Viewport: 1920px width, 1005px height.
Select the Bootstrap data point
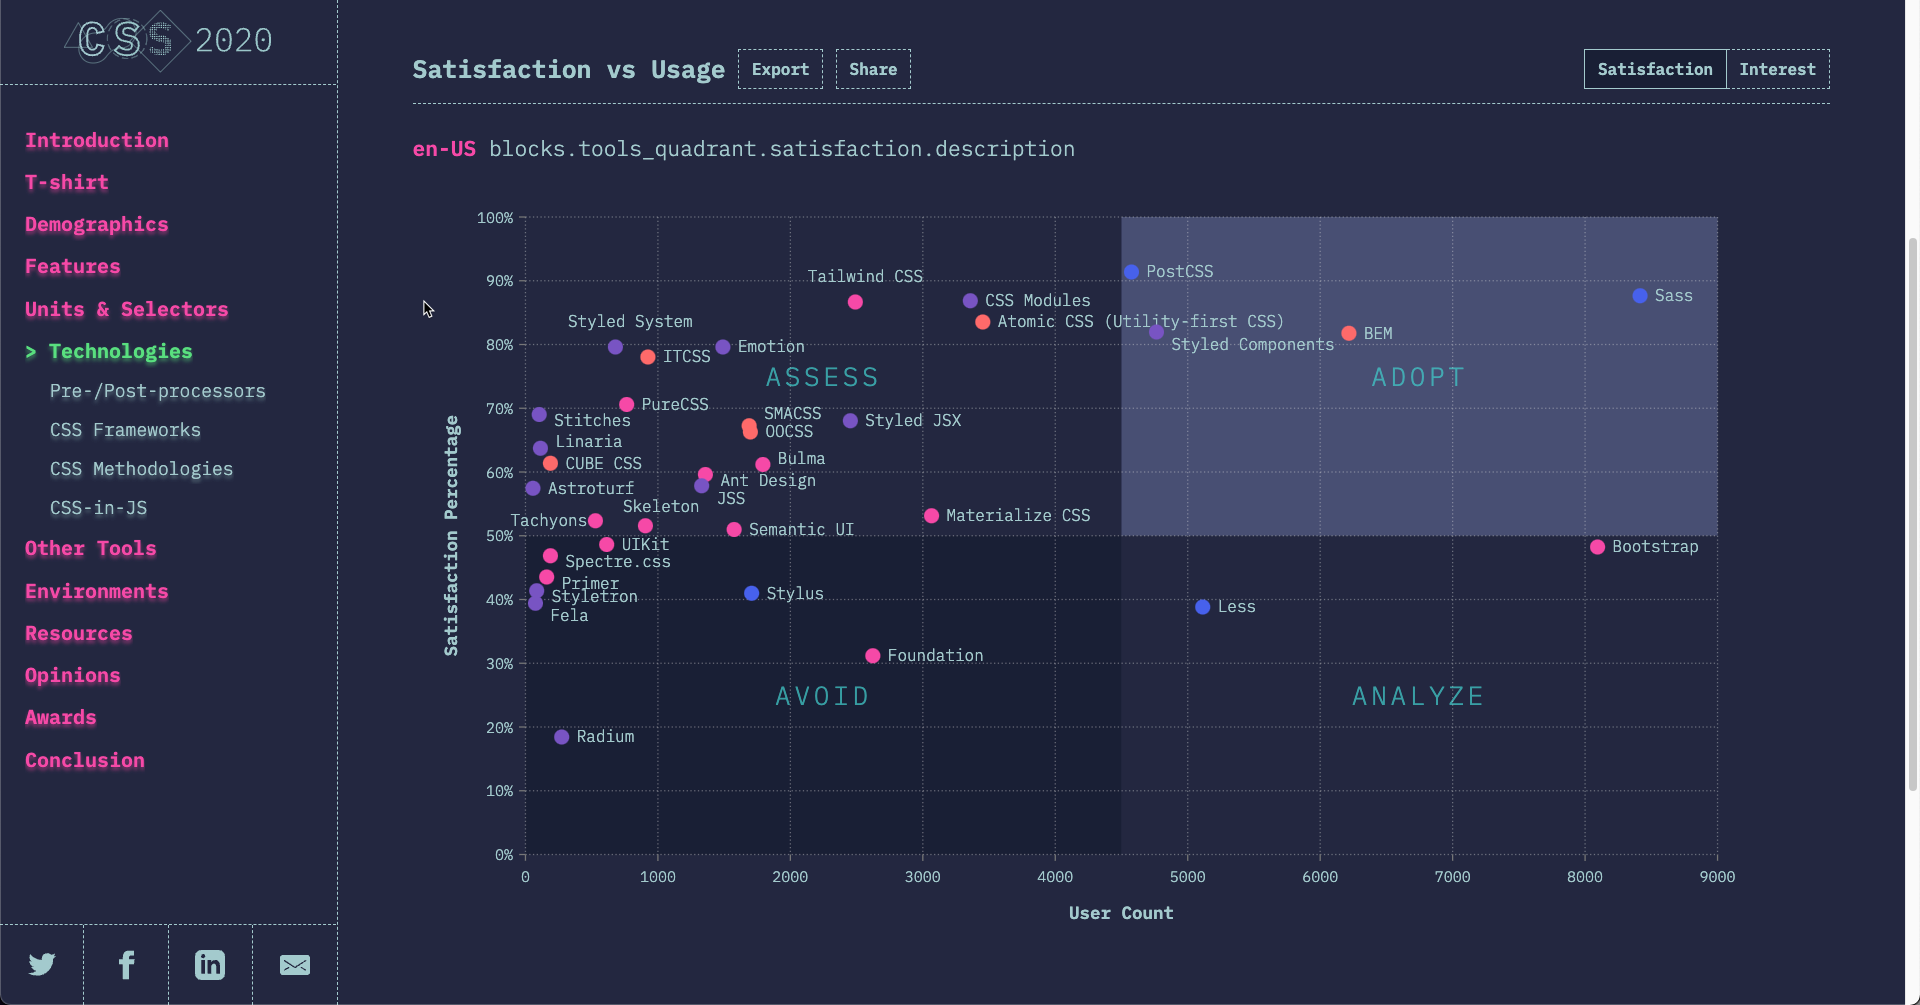pyautogui.click(x=1597, y=547)
